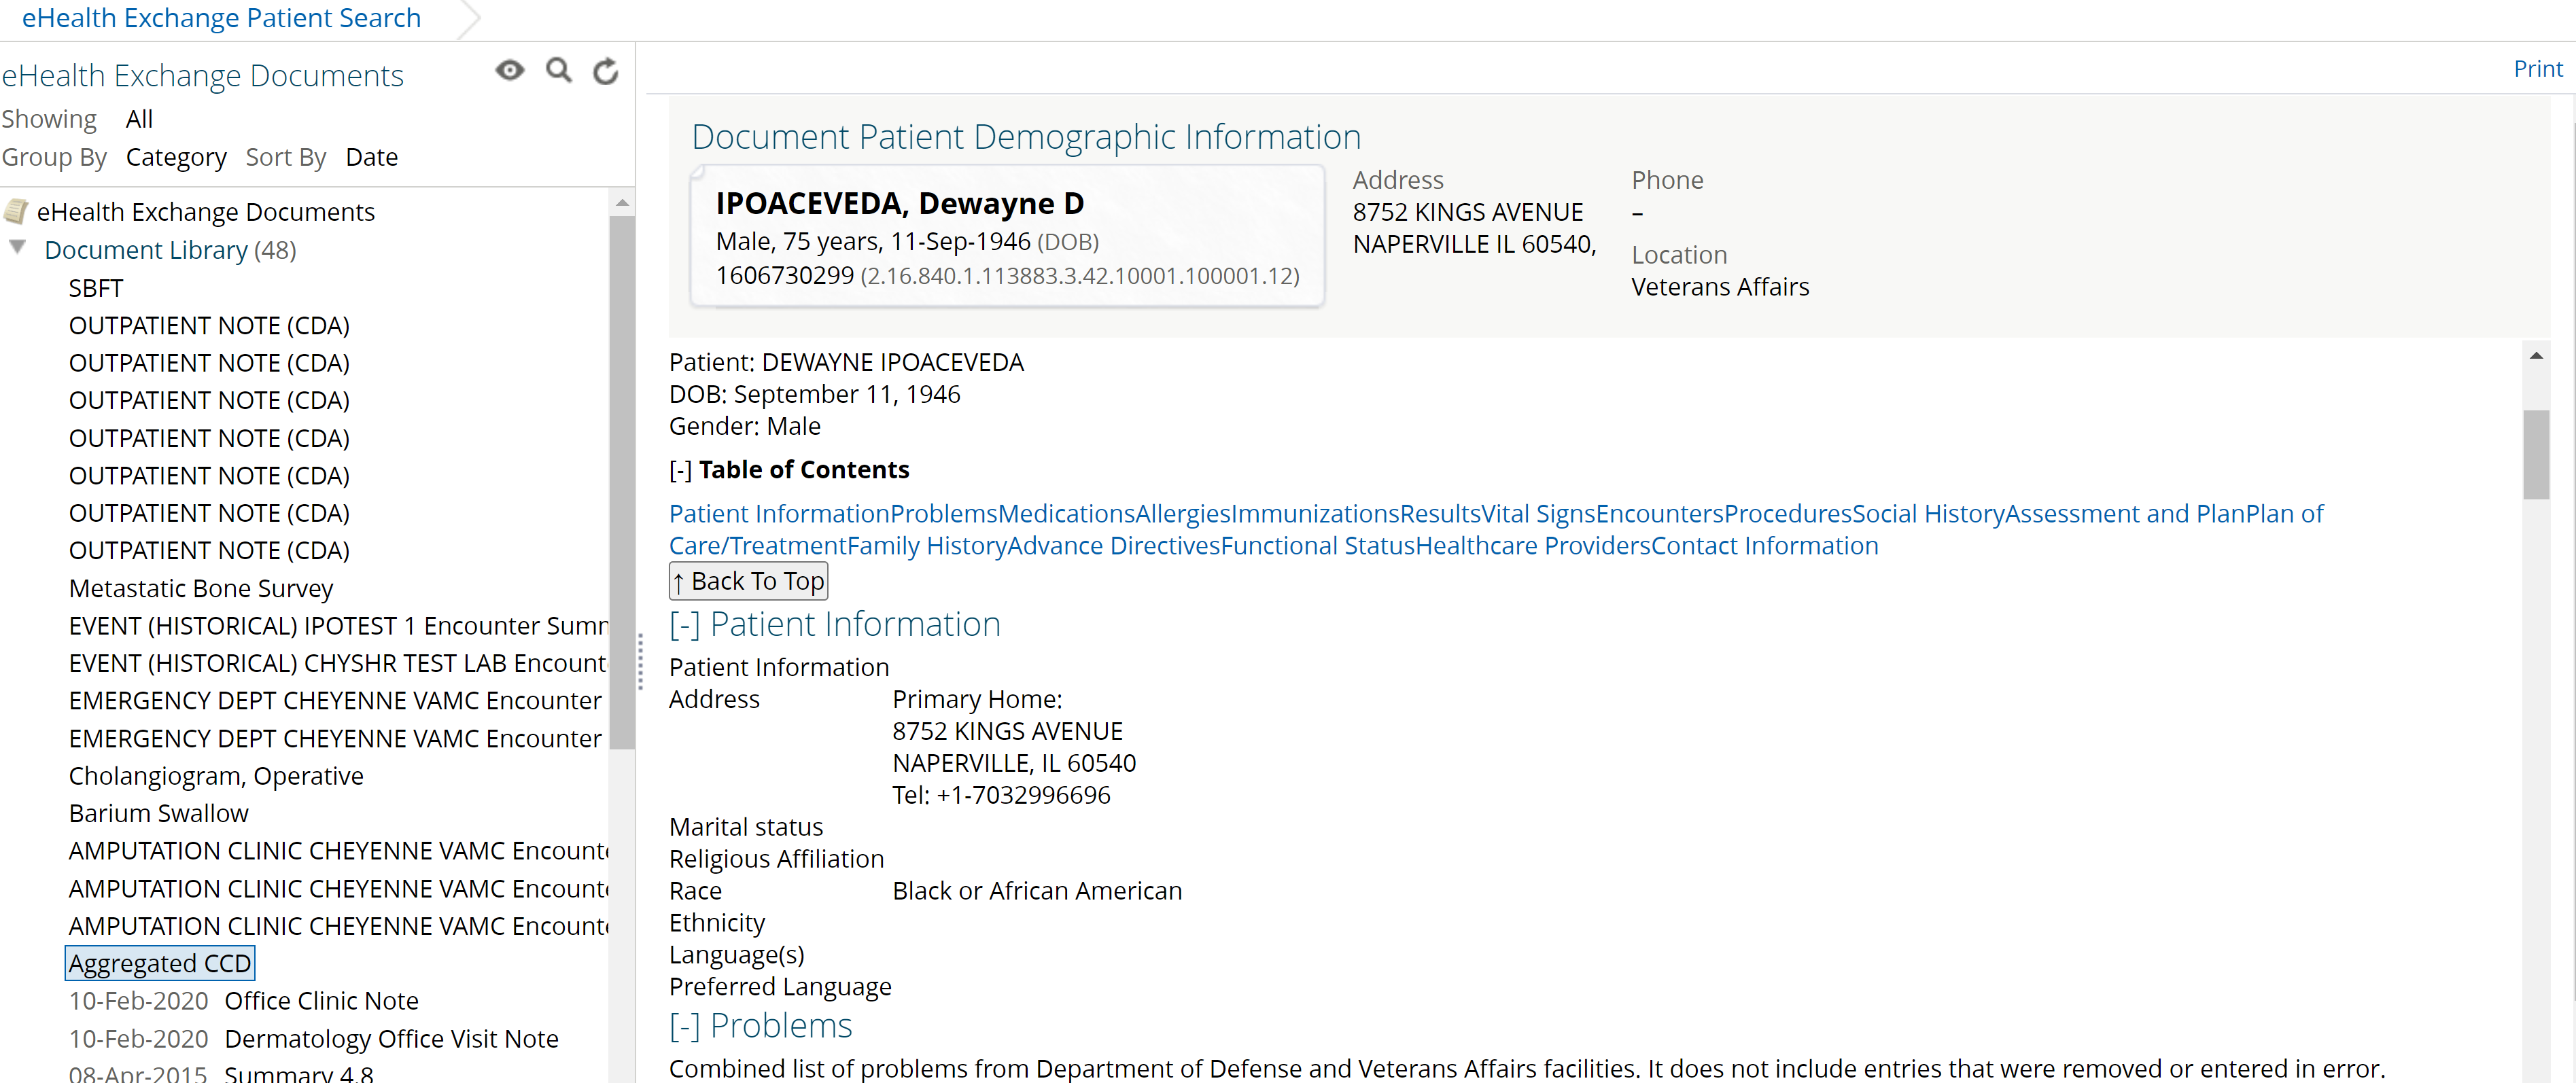
Task: Collapse the Document Library tree node
Action: (17, 247)
